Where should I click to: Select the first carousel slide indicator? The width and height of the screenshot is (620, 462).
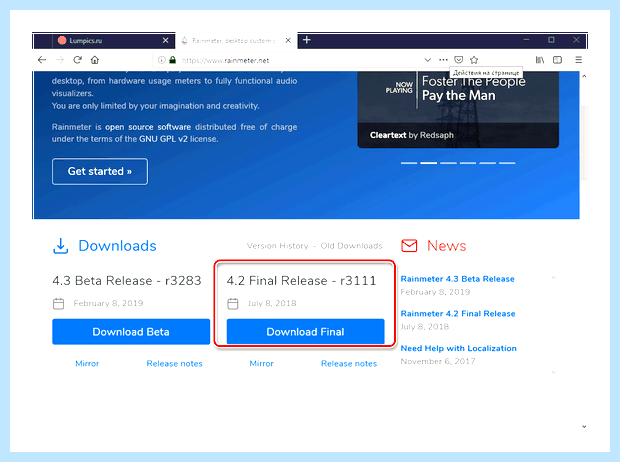409,163
